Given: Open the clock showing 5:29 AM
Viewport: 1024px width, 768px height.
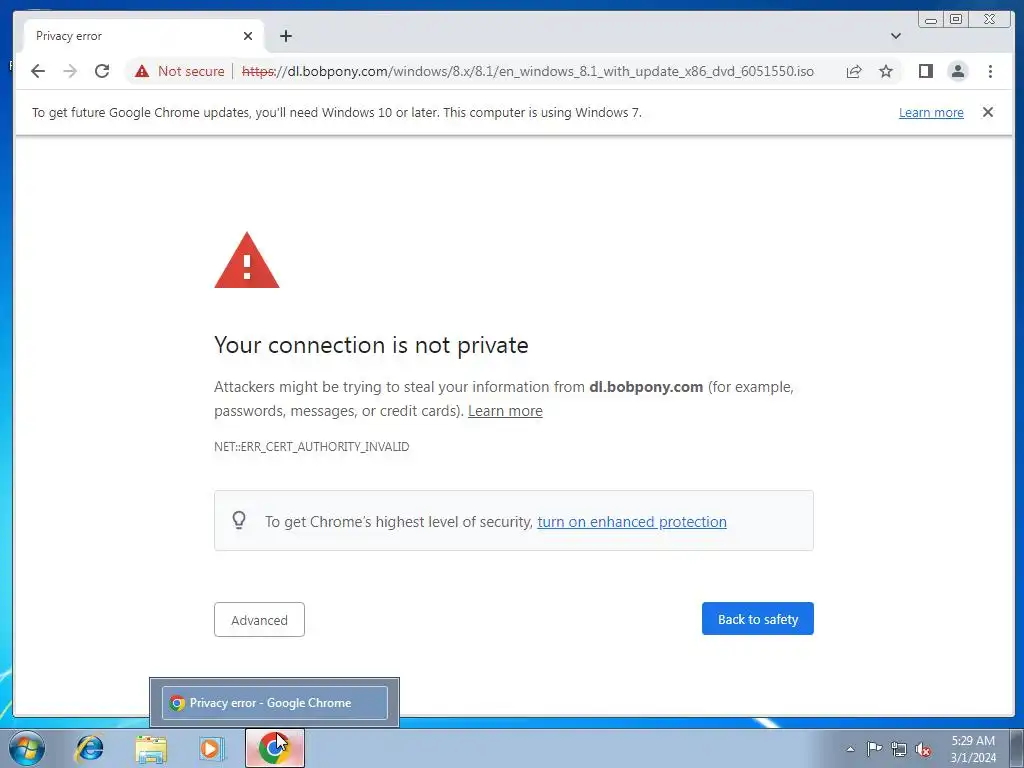Looking at the screenshot, I should [x=972, y=749].
